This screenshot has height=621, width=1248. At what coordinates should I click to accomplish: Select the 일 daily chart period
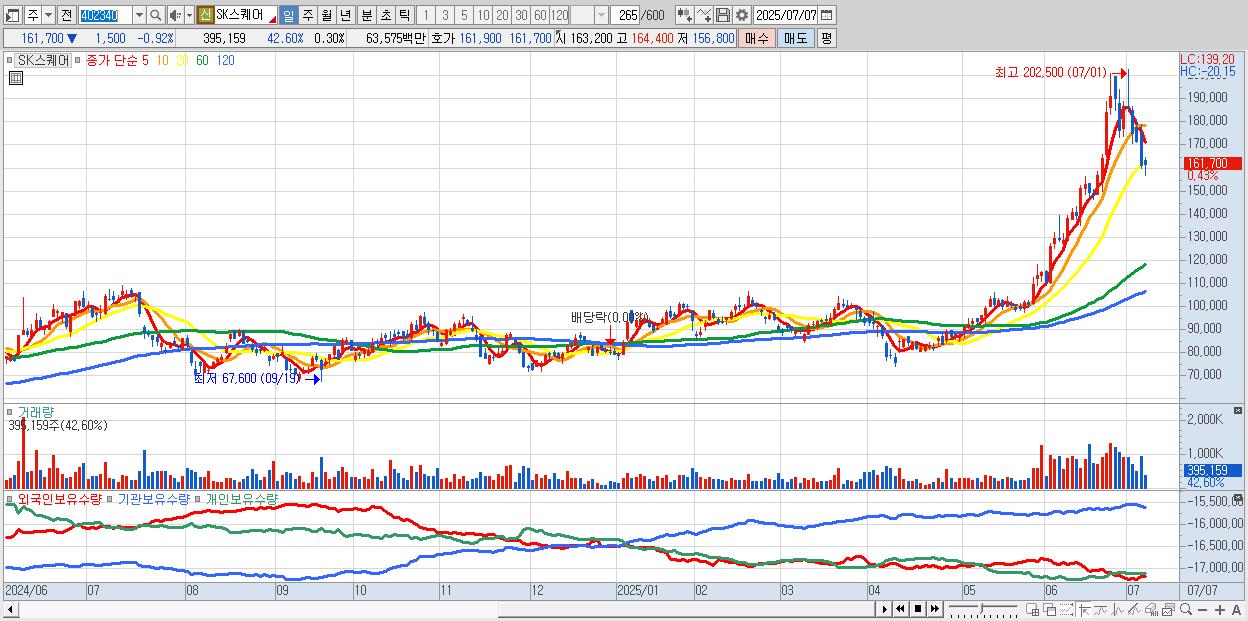288,15
